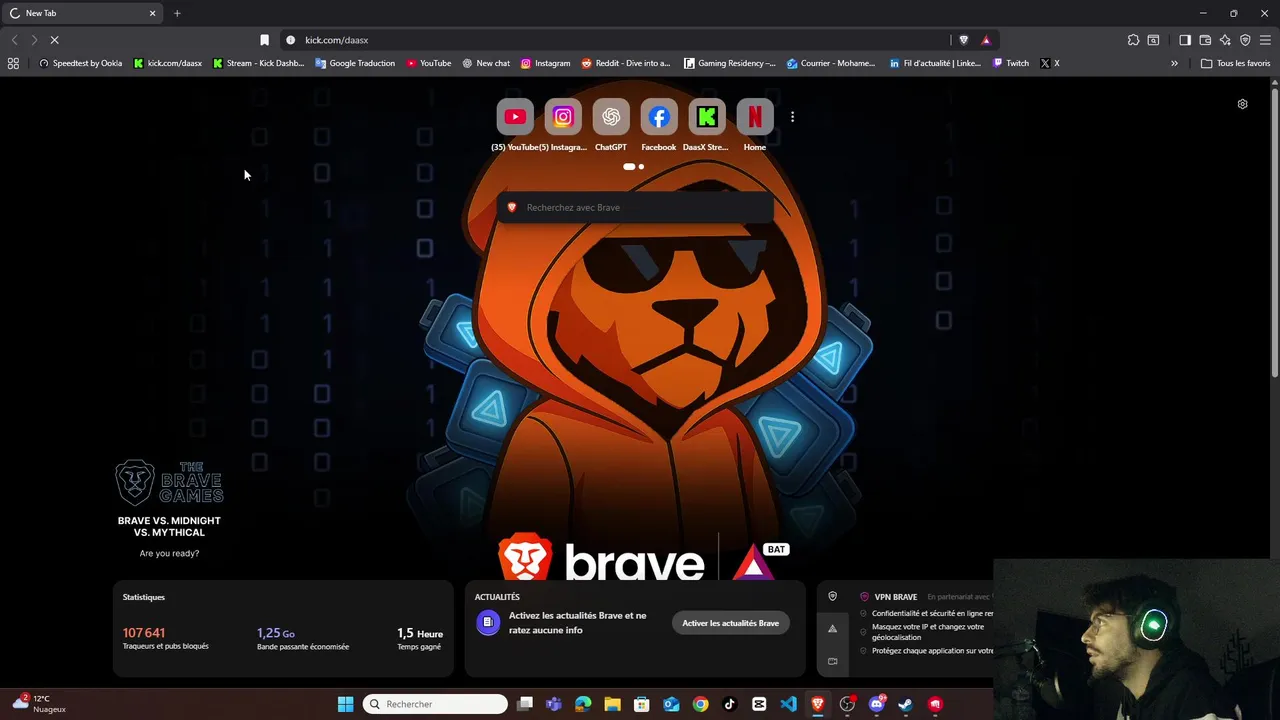This screenshot has width=1280, height=720.
Task: Open Brave VPN toolbar button
Action: 1245,40
